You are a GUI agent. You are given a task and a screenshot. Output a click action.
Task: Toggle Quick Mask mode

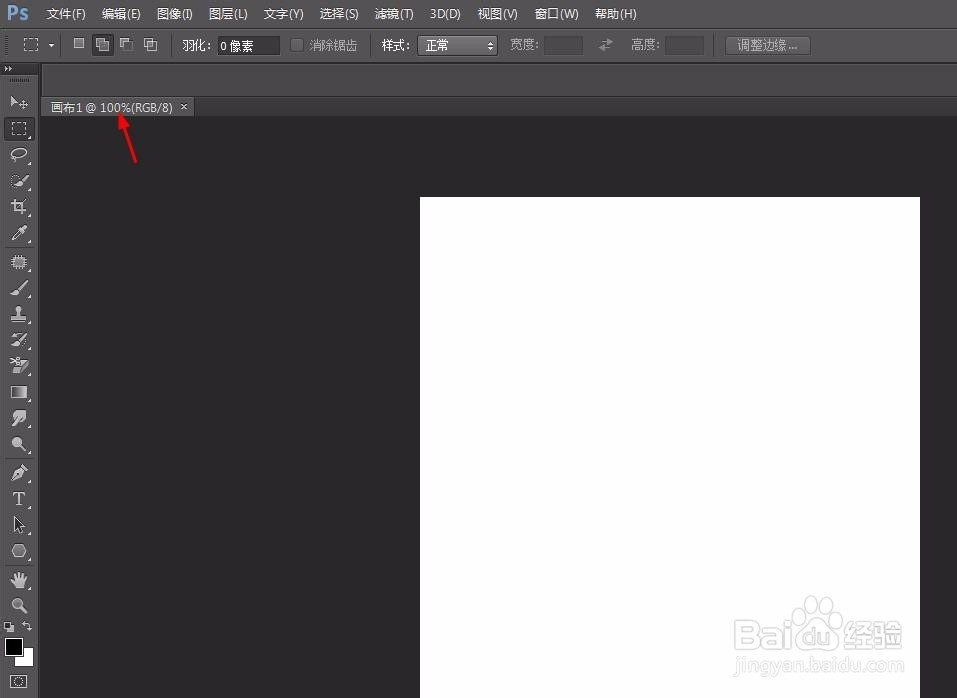[x=18, y=682]
